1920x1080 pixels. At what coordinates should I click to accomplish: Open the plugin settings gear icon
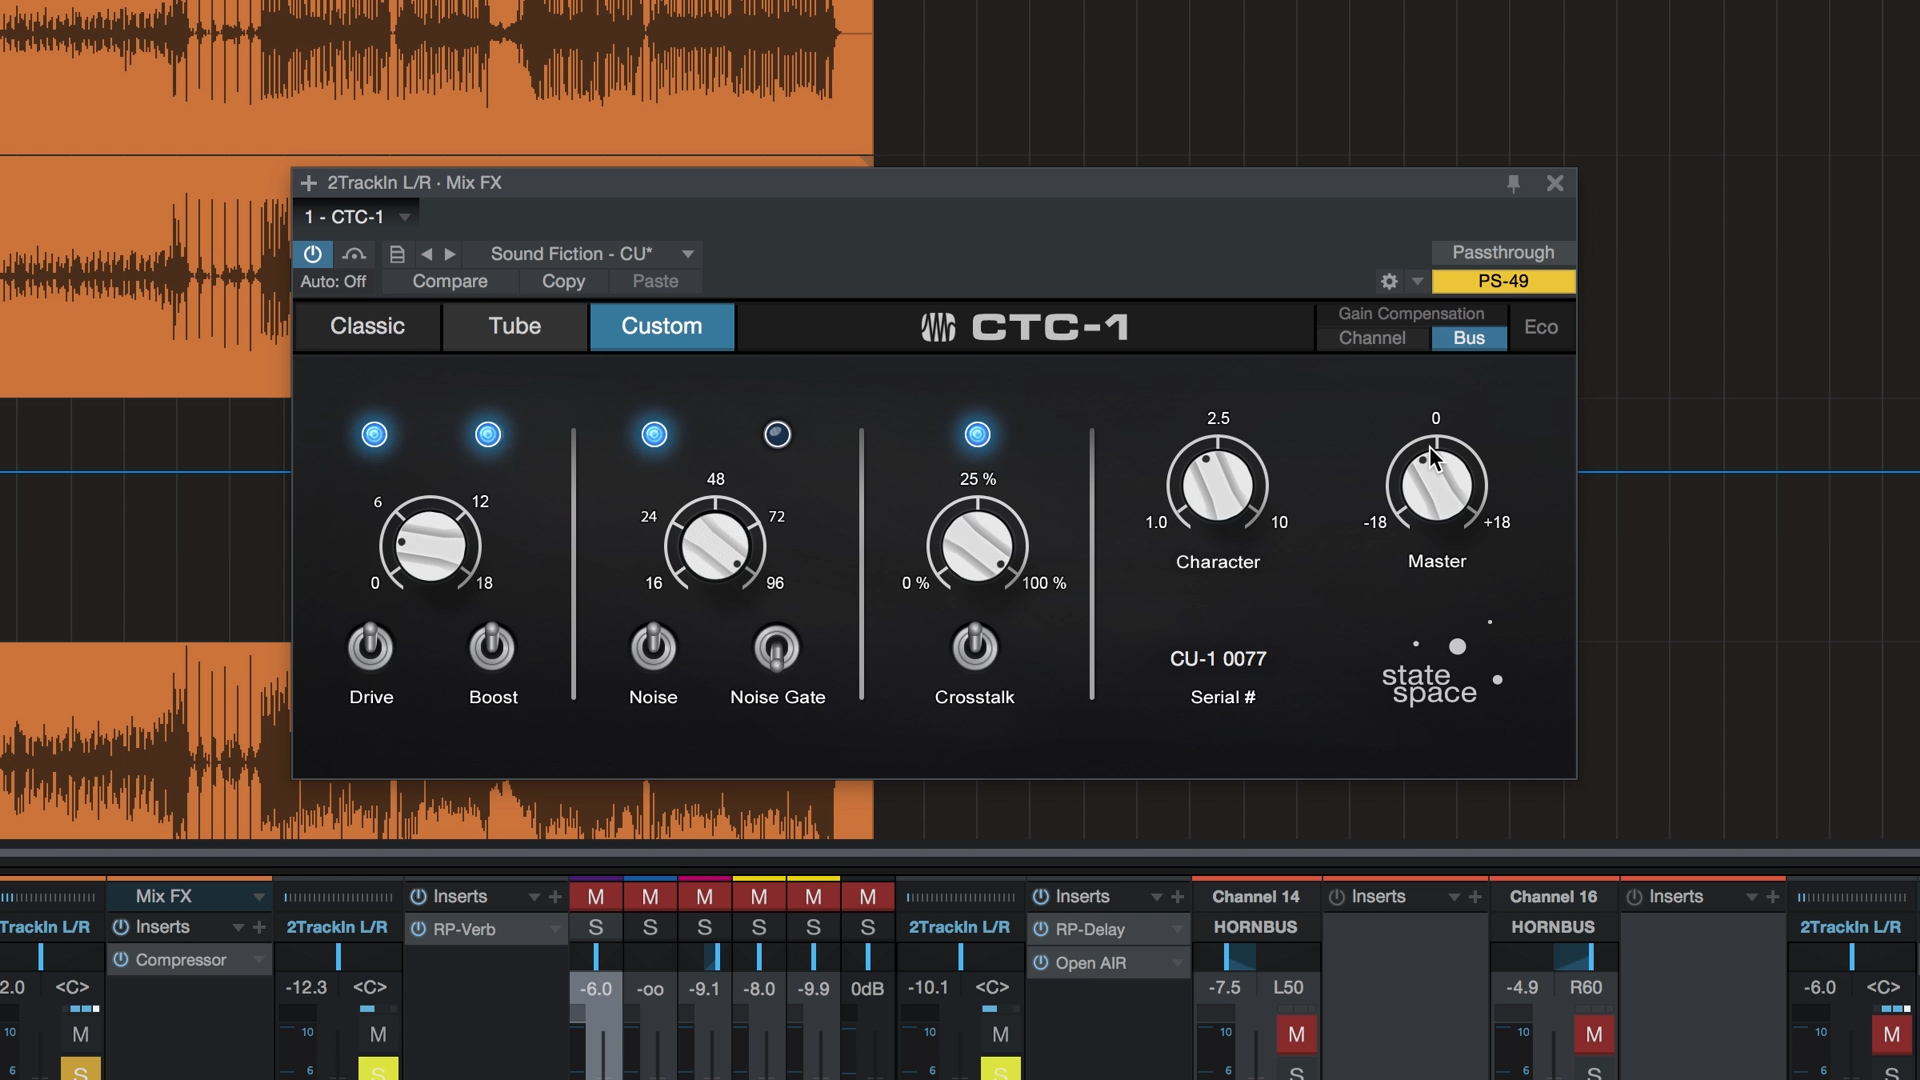pos(1389,282)
